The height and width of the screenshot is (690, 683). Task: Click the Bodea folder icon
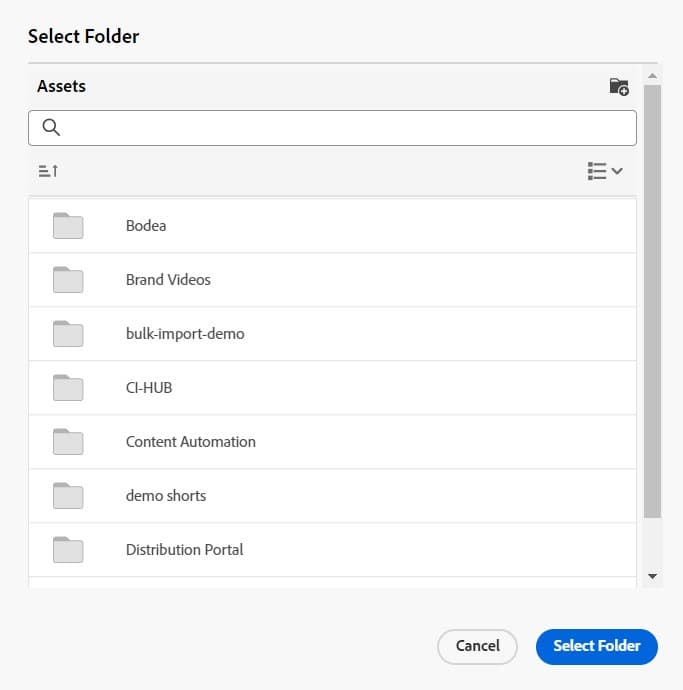(x=68, y=226)
